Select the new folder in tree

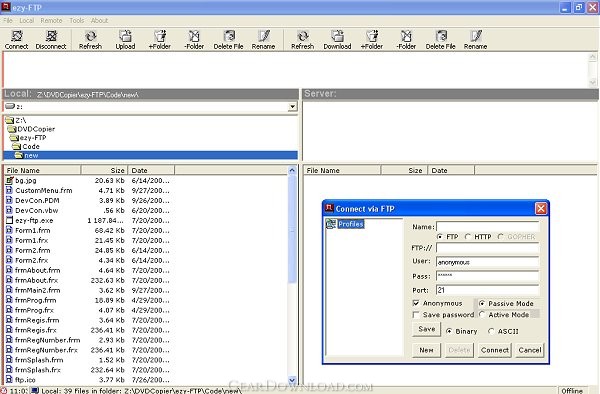(150, 155)
